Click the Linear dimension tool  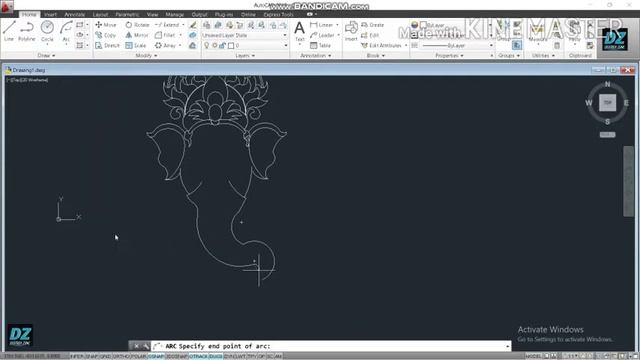[x=322, y=25]
